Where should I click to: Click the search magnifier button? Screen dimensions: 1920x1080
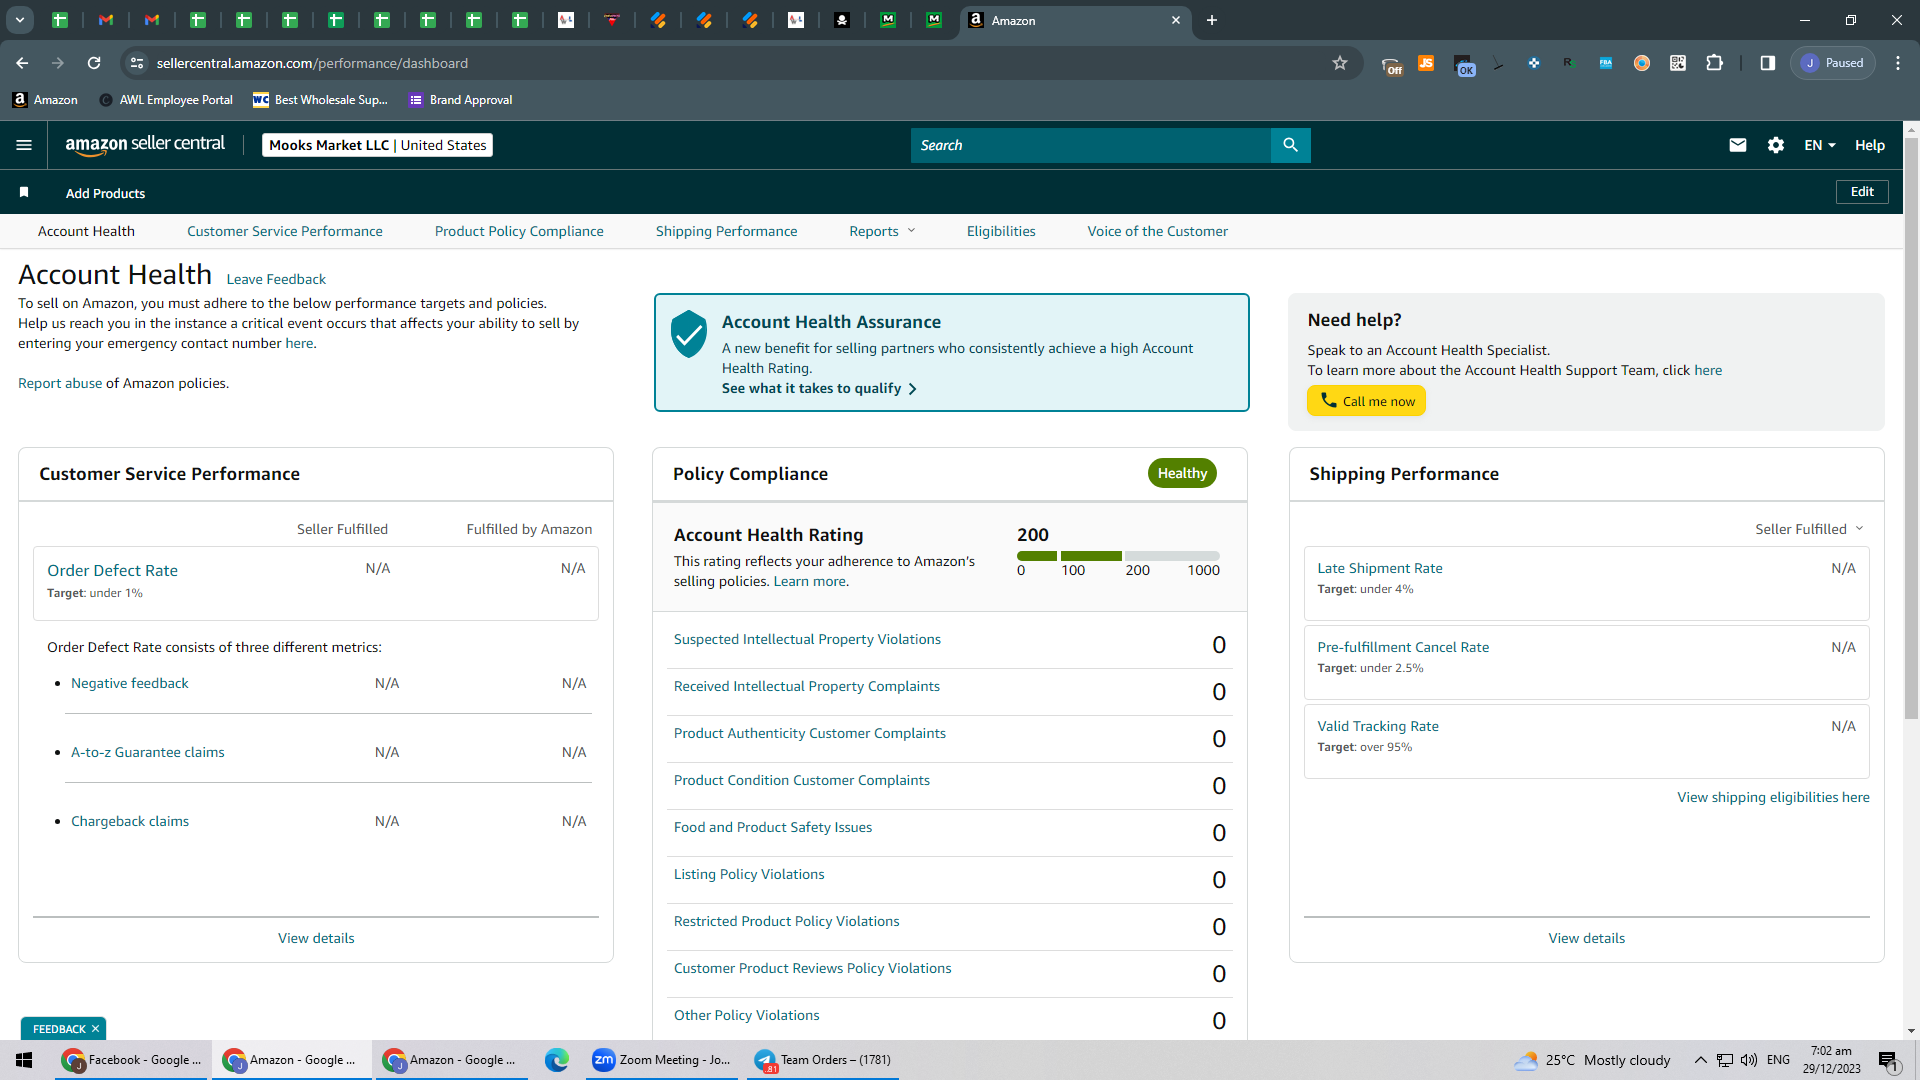(x=1290, y=145)
